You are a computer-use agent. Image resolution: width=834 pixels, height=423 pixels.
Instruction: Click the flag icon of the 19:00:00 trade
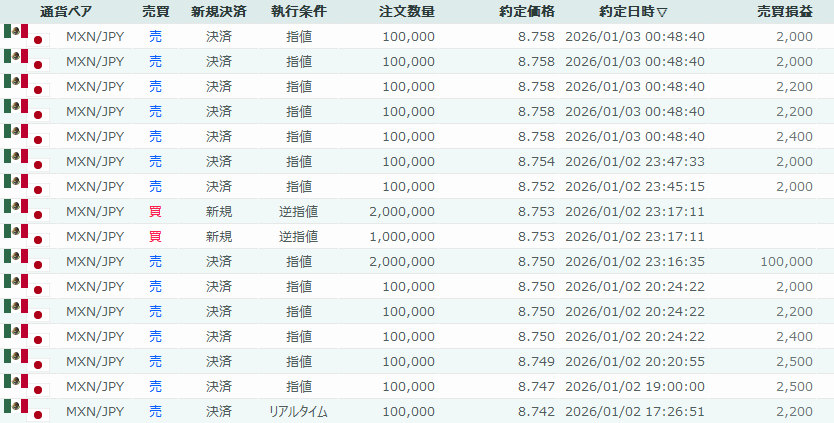coord(26,386)
